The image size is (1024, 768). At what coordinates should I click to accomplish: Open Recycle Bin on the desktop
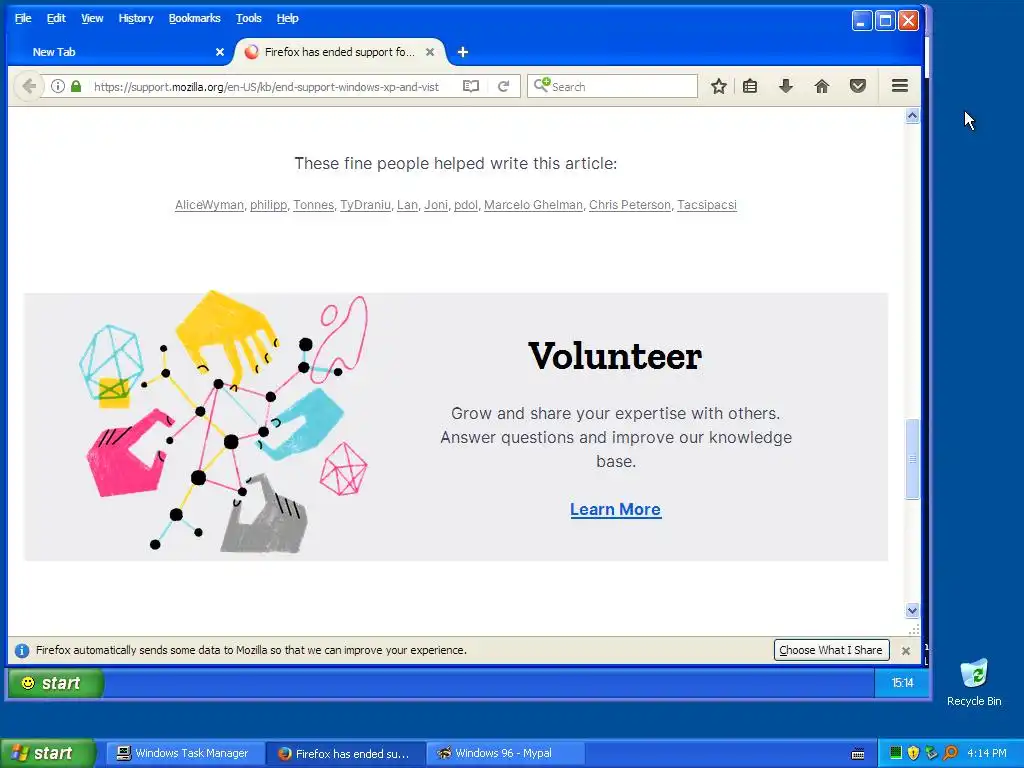(x=974, y=683)
